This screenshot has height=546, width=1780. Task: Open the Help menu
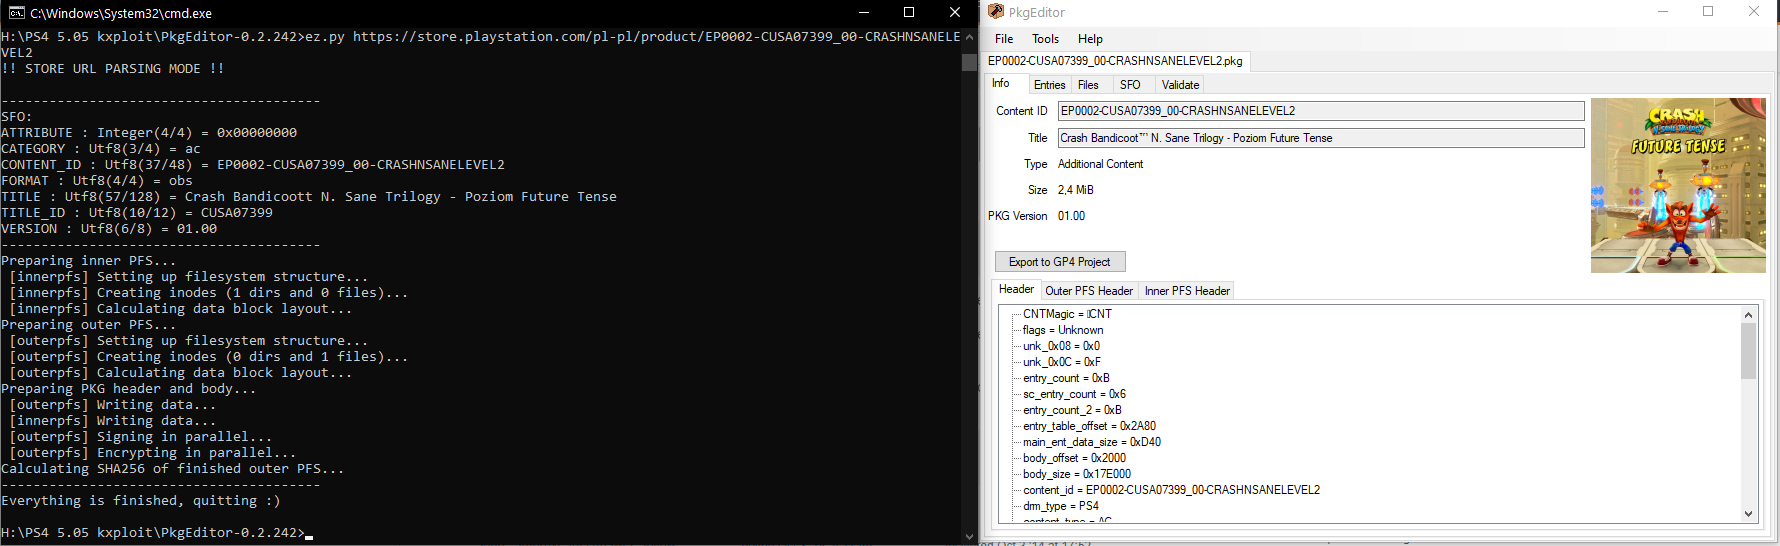(x=1090, y=39)
